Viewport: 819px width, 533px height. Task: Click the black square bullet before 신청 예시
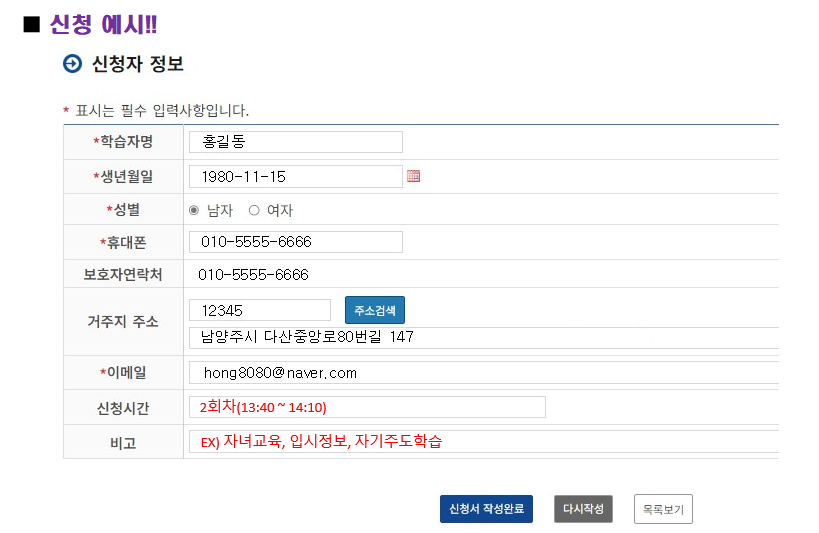pos(31,24)
